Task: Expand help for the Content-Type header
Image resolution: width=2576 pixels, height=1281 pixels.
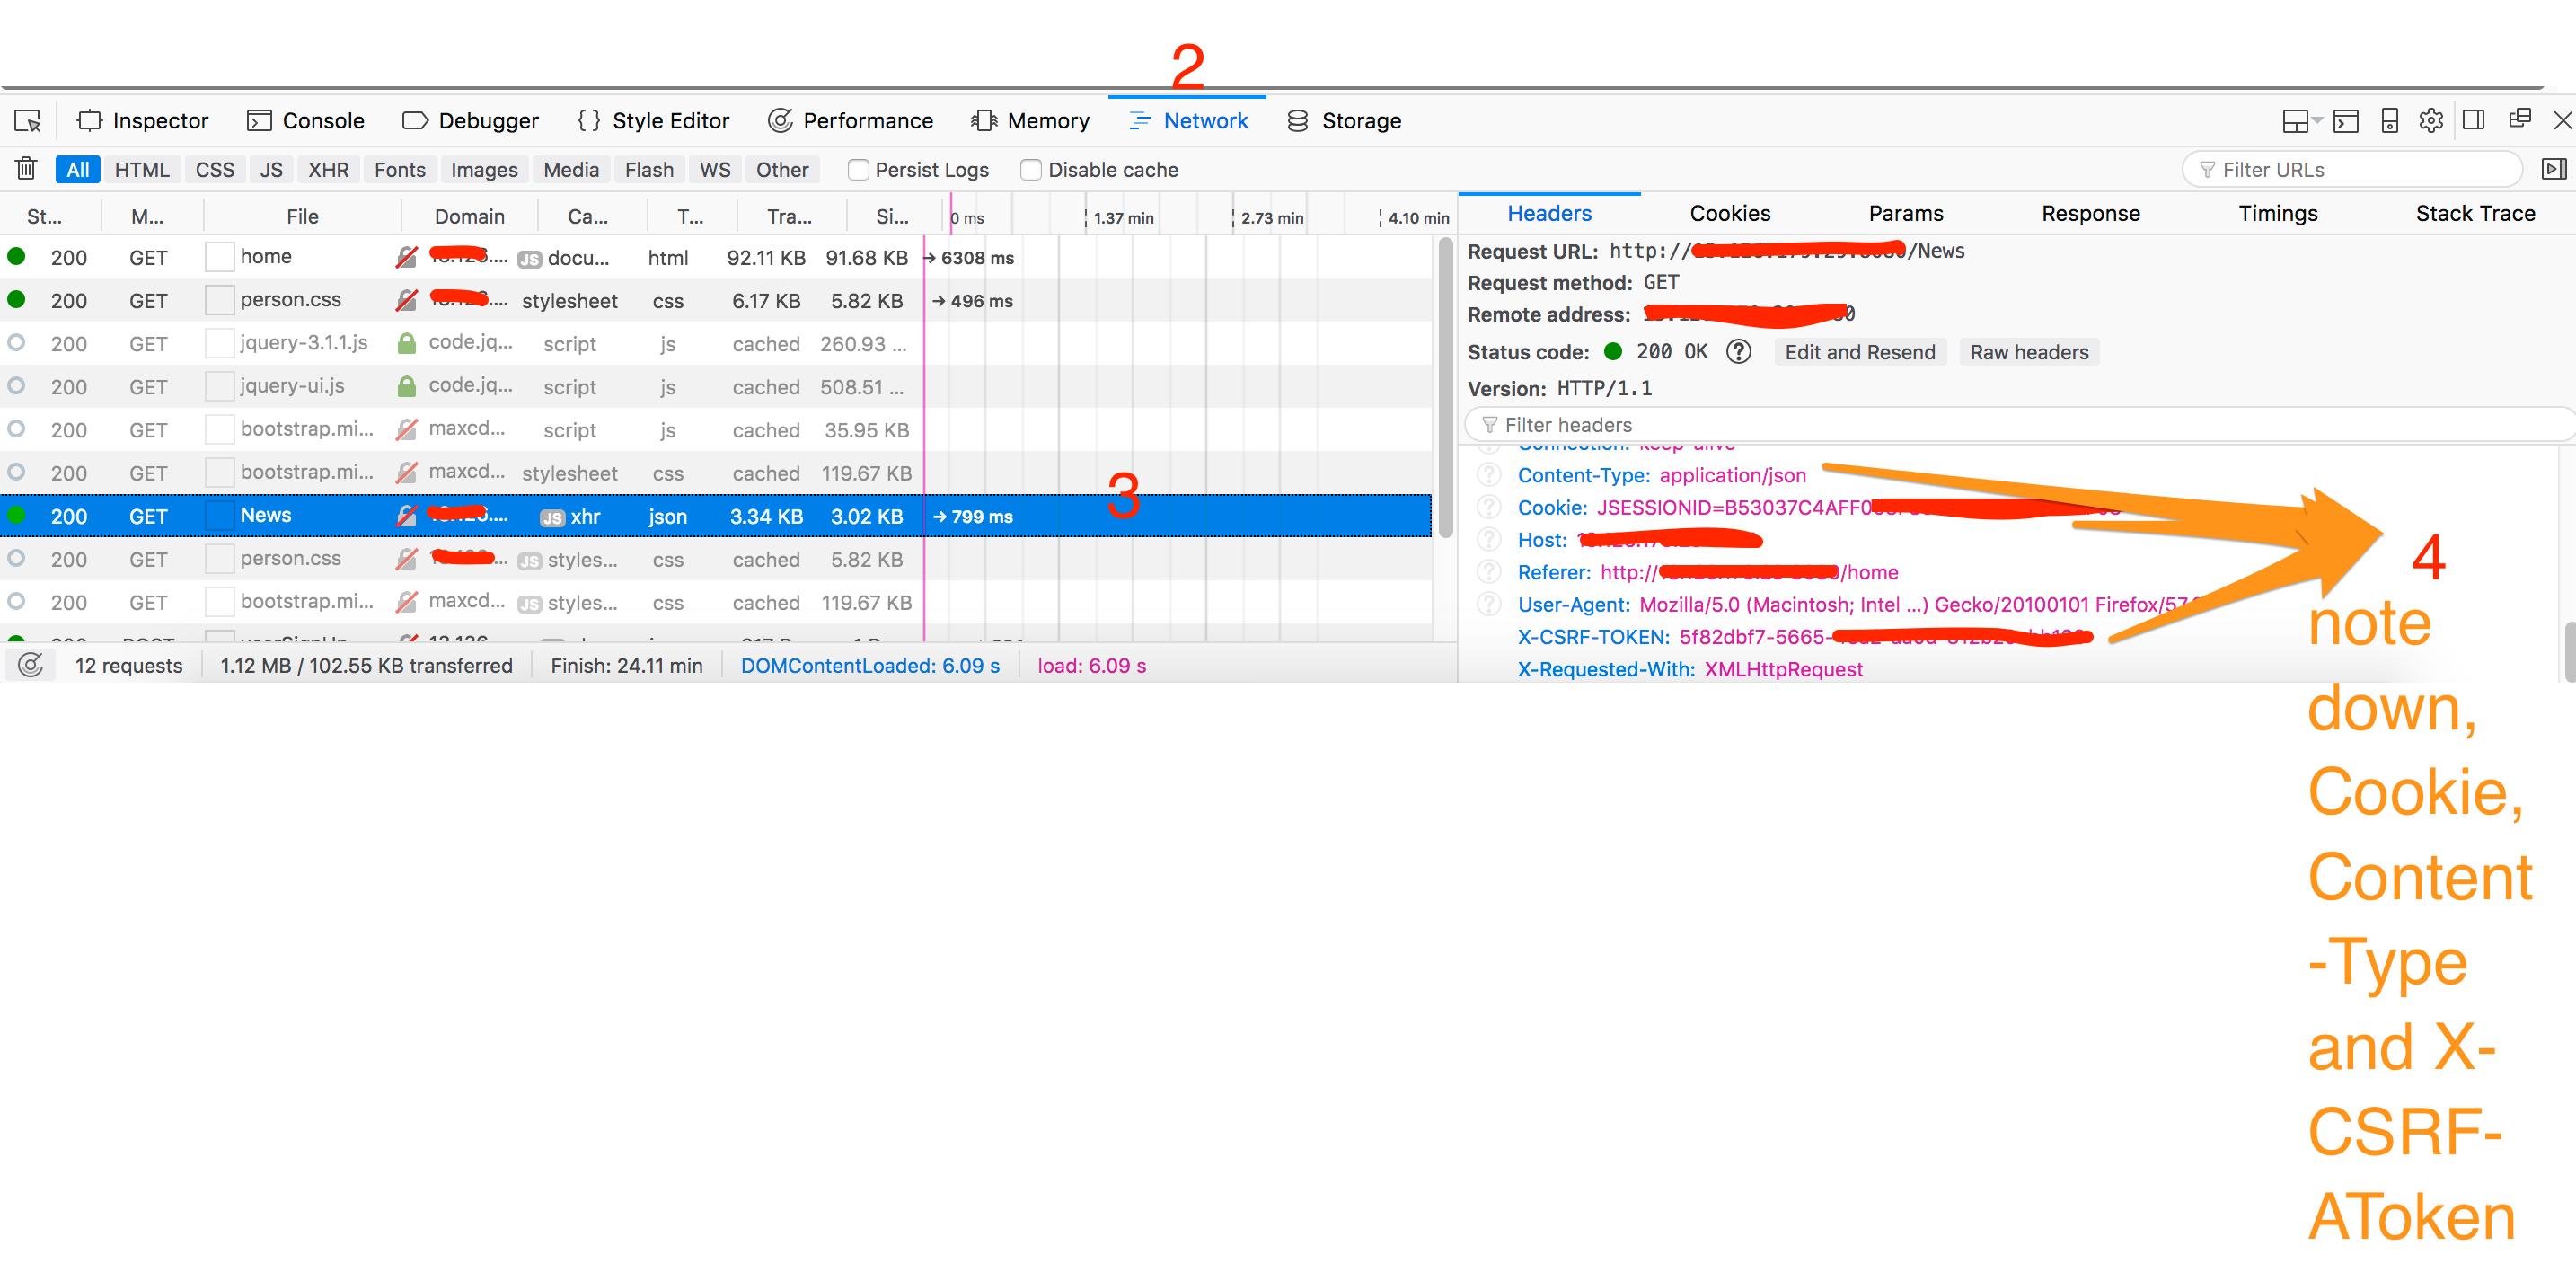Action: click(1490, 476)
